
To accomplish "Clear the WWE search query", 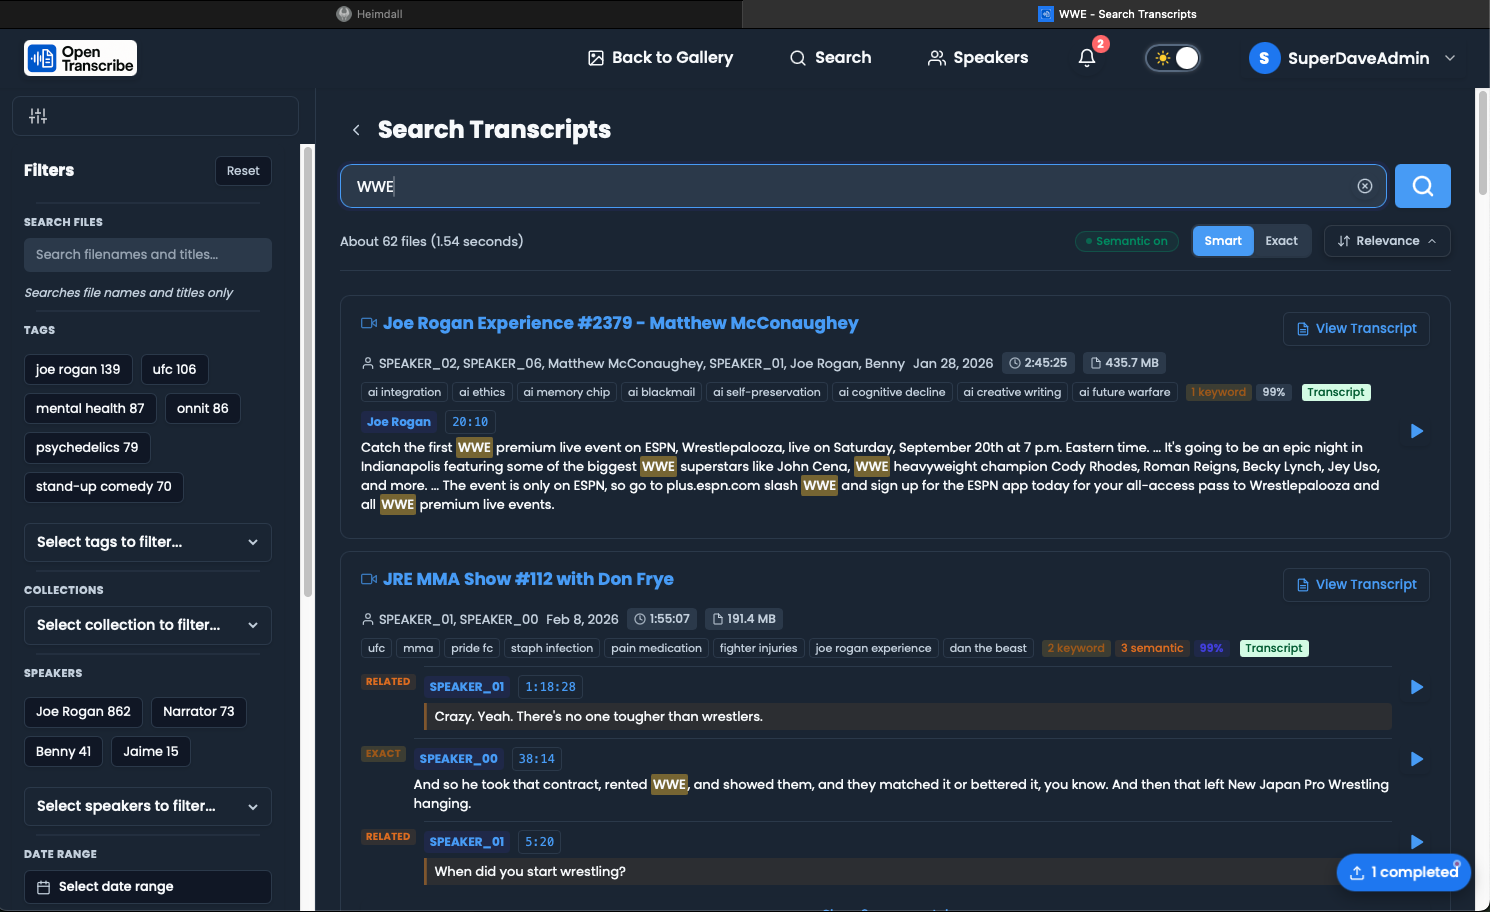I will pos(1364,186).
